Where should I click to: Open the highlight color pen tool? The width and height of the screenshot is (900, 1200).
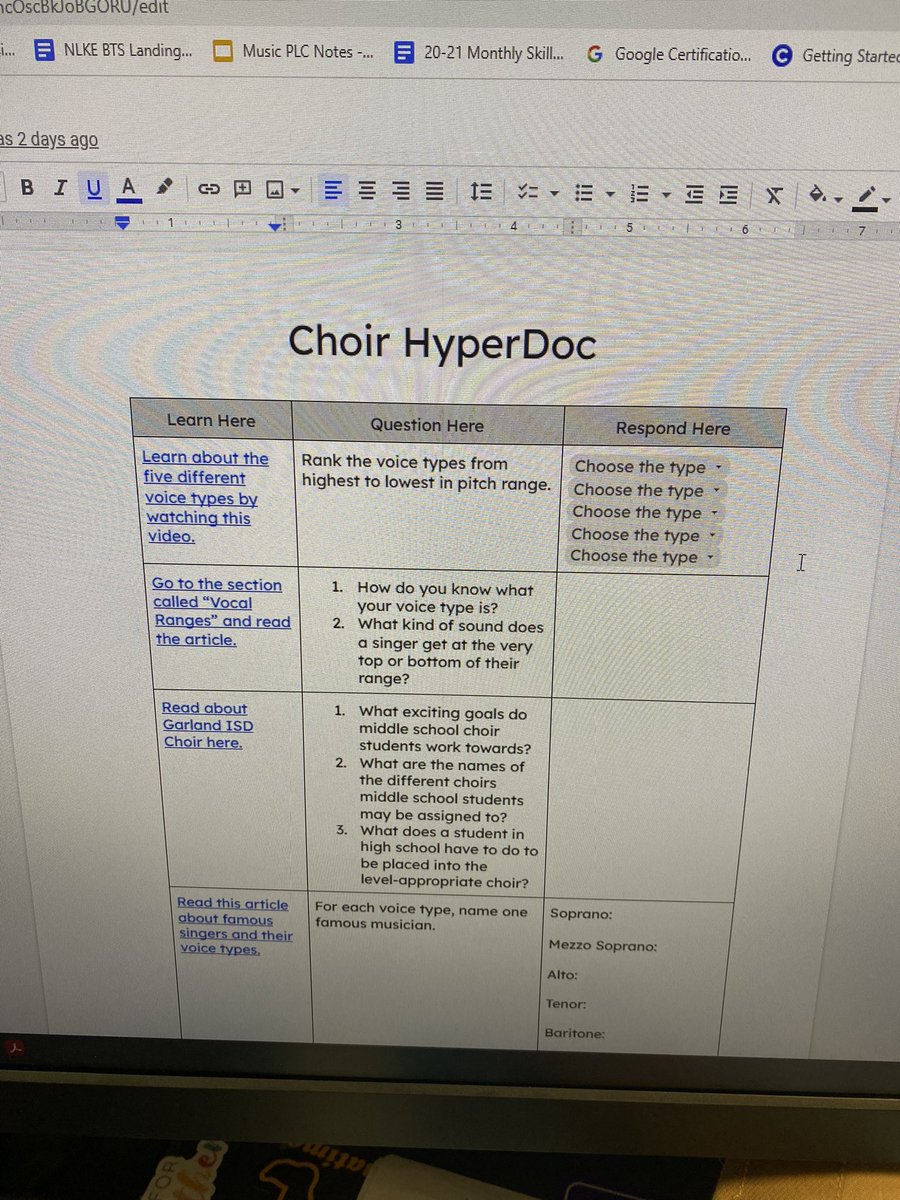click(x=165, y=186)
